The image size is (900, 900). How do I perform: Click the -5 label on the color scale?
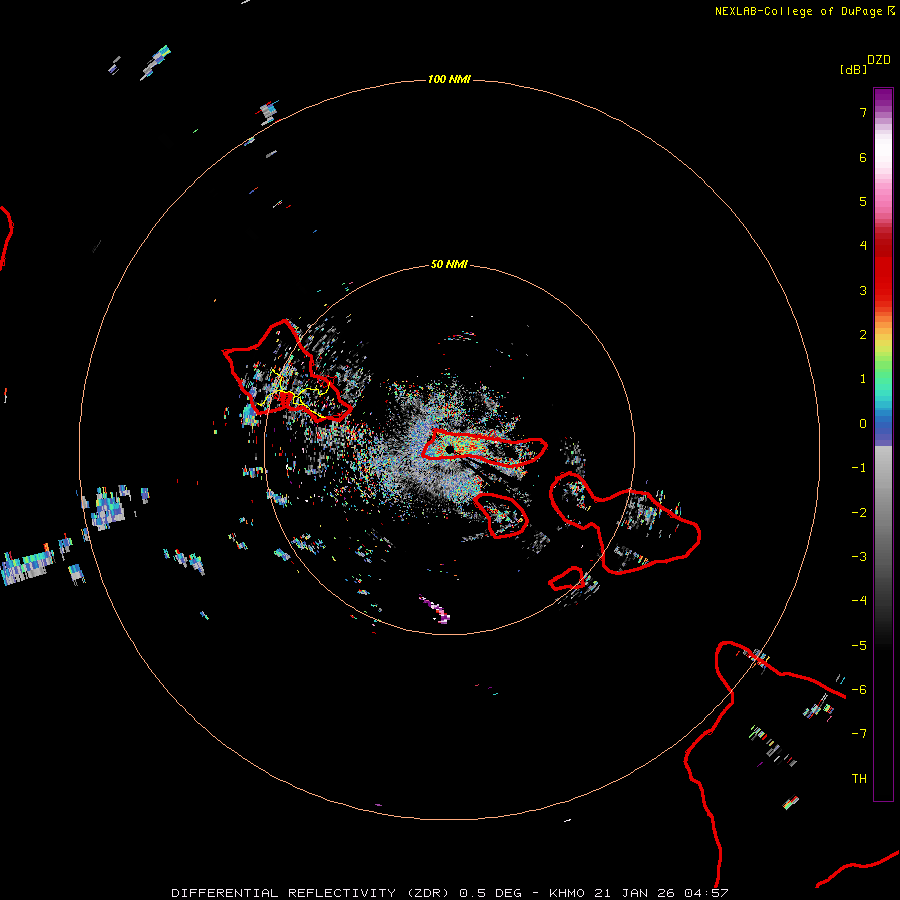tap(859, 646)
